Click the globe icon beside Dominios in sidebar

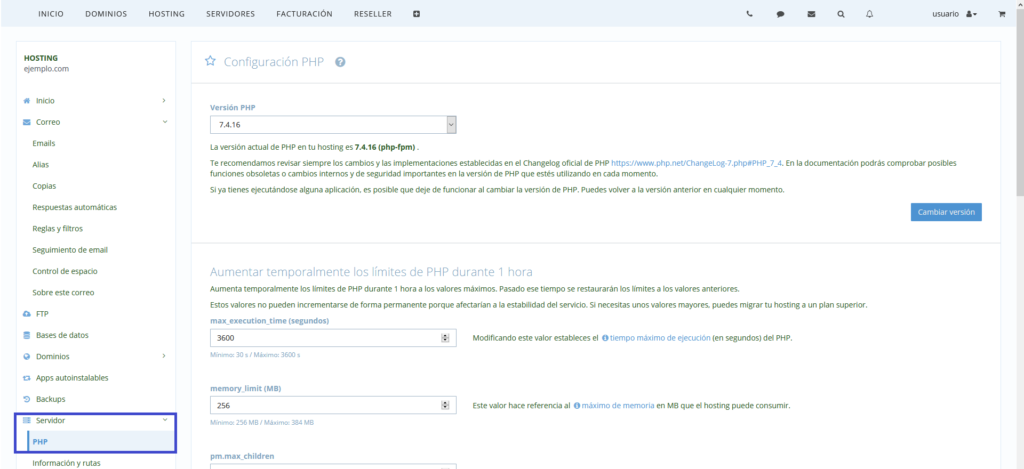tap(27, 357)
